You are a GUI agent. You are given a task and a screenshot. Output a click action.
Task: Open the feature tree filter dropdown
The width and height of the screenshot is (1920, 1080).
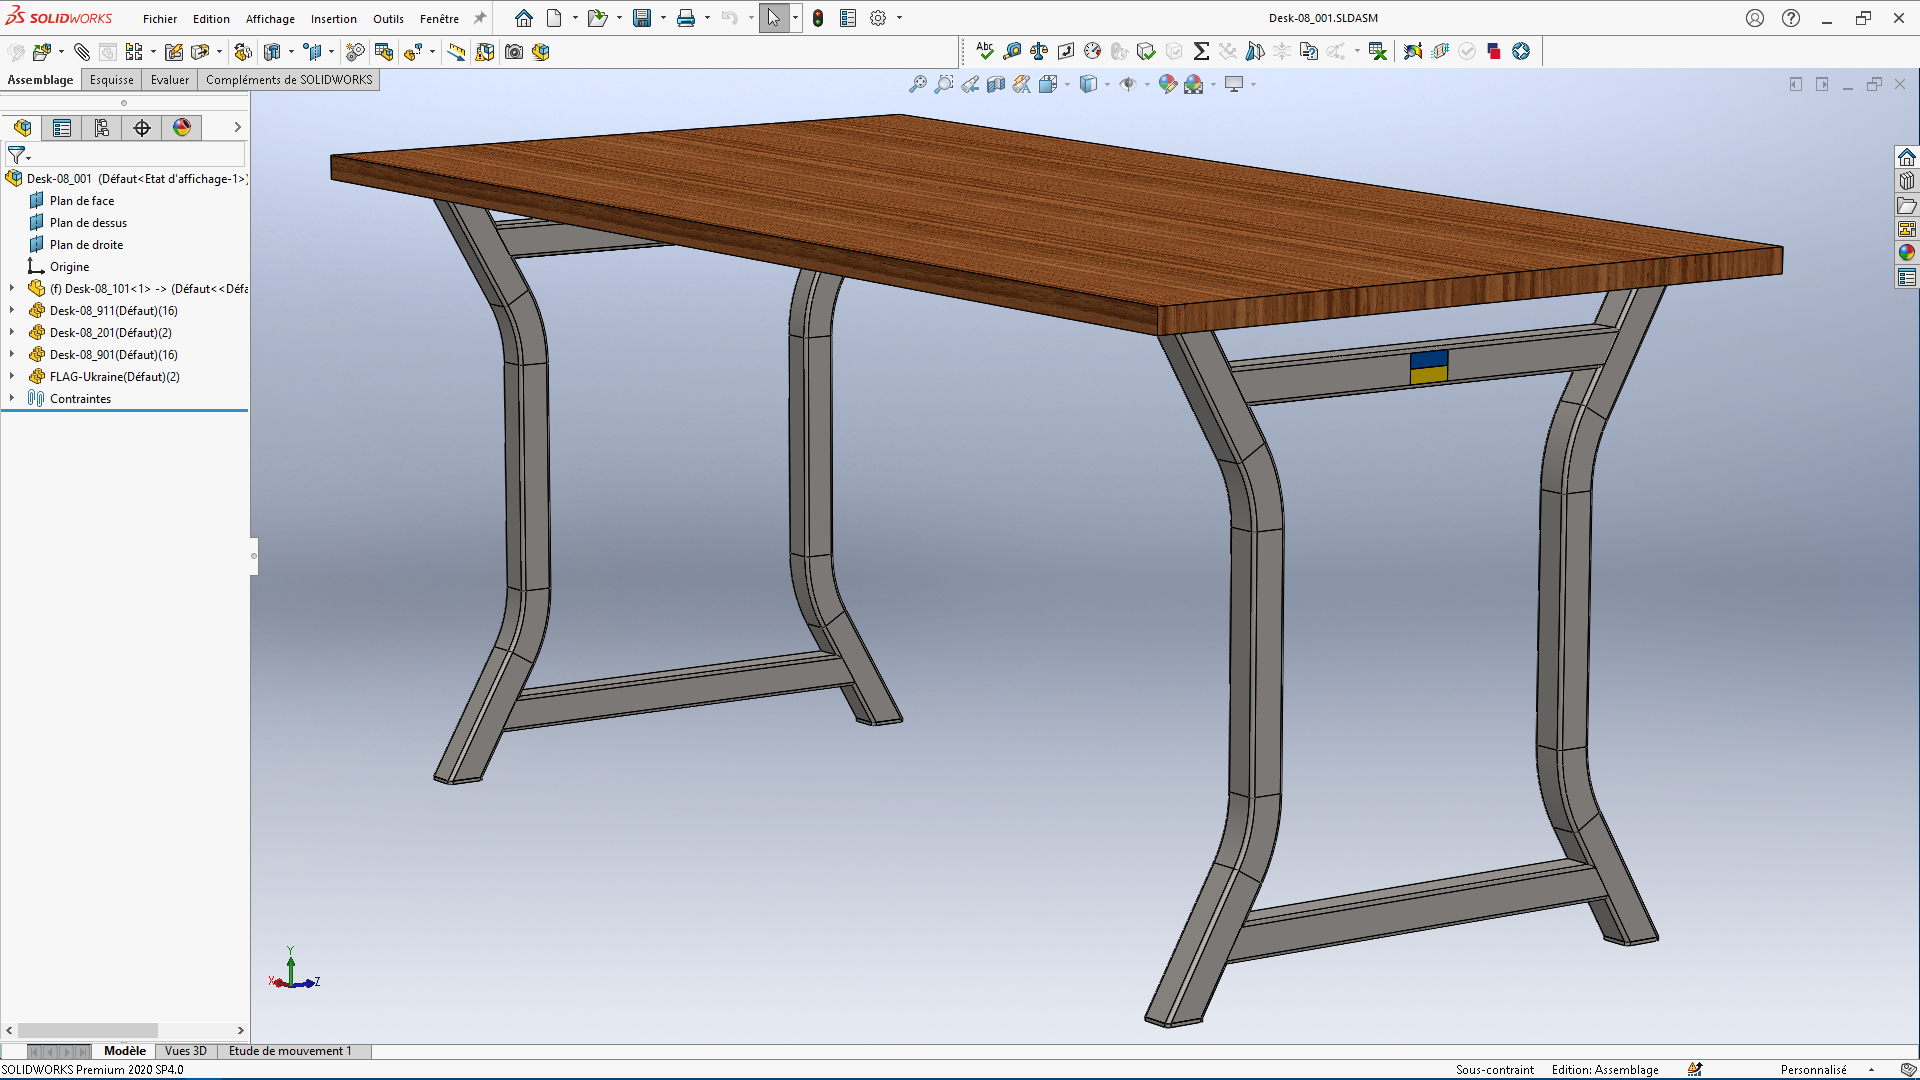point(20,155)
